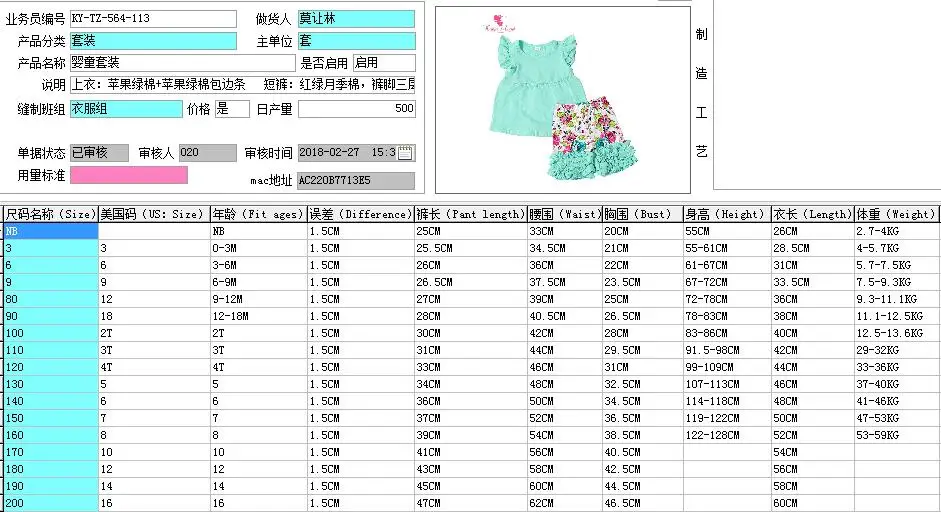Open the calendar picker beside 审核时间

pos(406,152)
